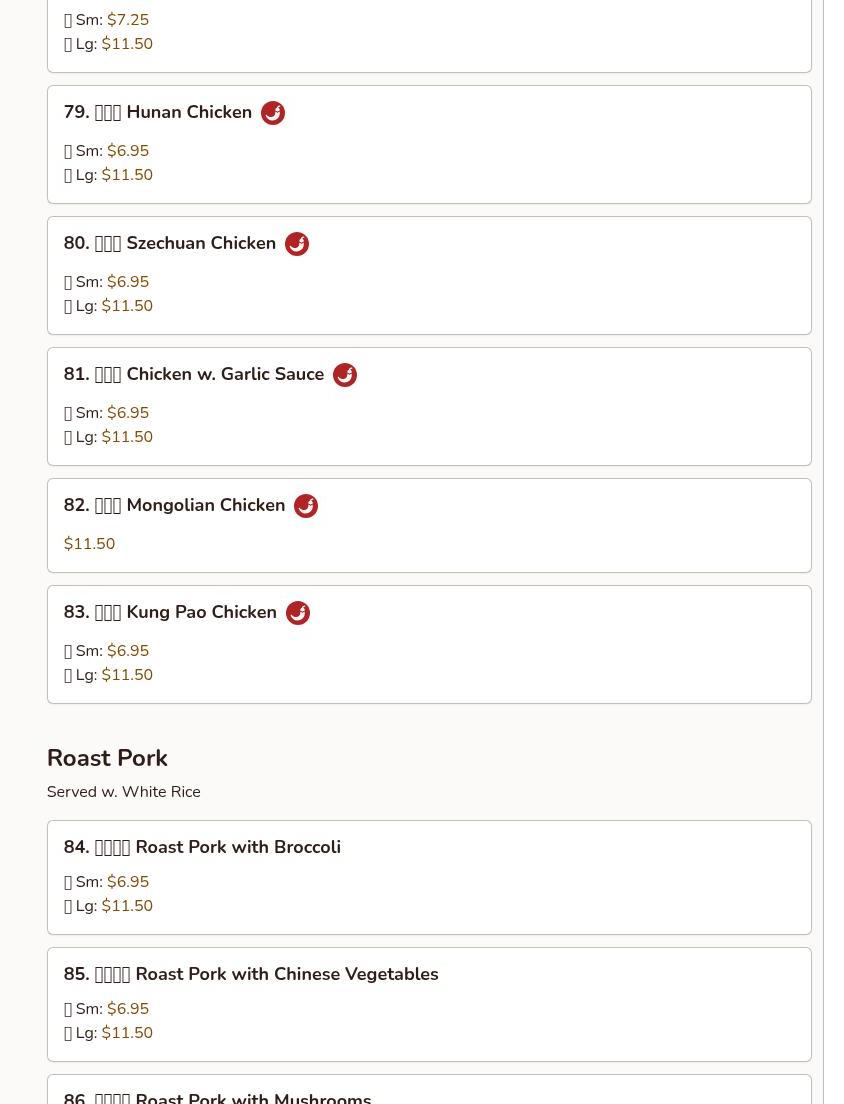Click spicy icon next to Chicken w. Garlic Sauce
This screenshot has height=1104, width=844.
[x=344, y=375]
